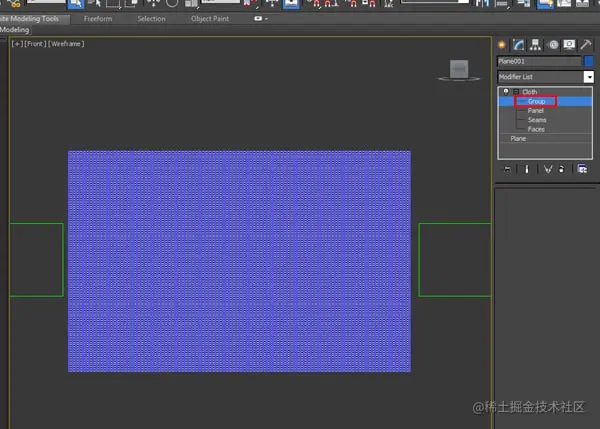The height and width of the screenshot is (429, 600).
Task: Open the [Front] viewport view menu
Action: (x=35, y=44)
